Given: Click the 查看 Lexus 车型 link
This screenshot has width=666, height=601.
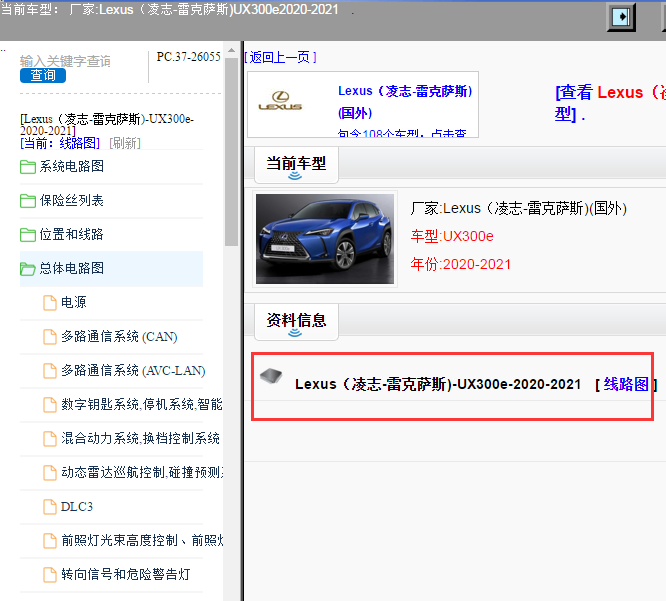Looking at the screenshot, I should [610, 103].
